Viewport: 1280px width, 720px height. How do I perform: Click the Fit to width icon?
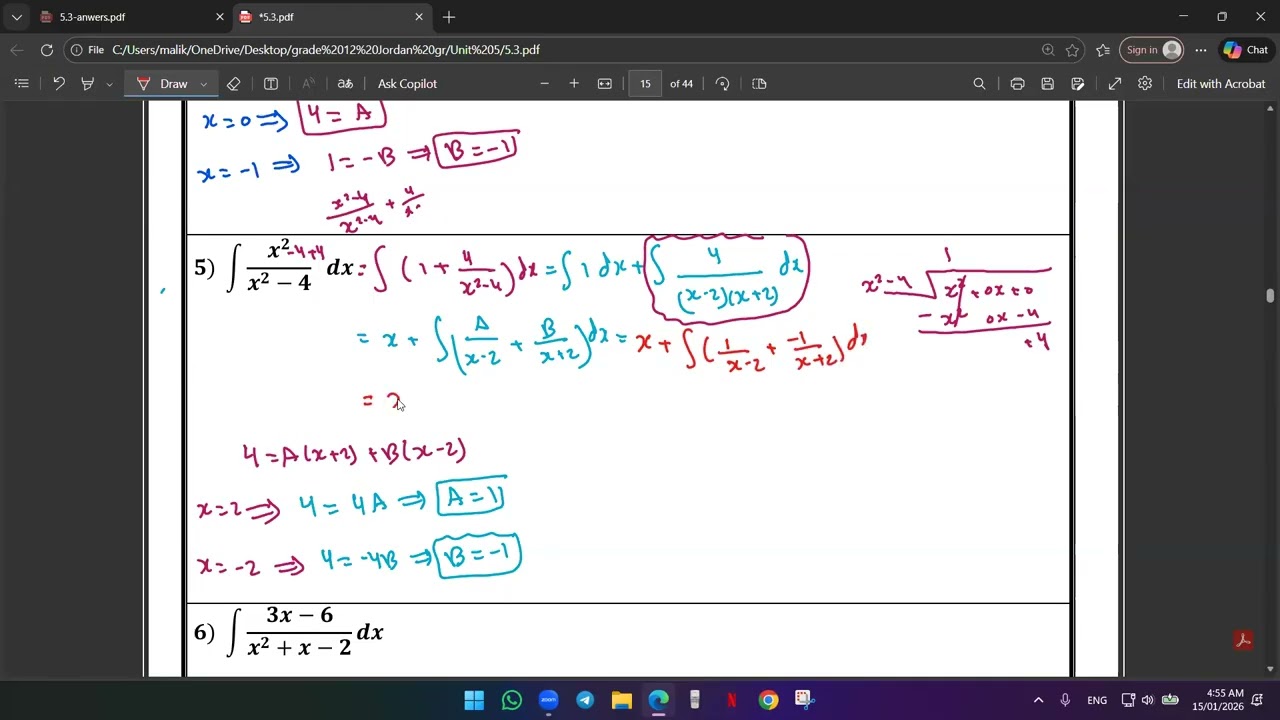[605, 84]
